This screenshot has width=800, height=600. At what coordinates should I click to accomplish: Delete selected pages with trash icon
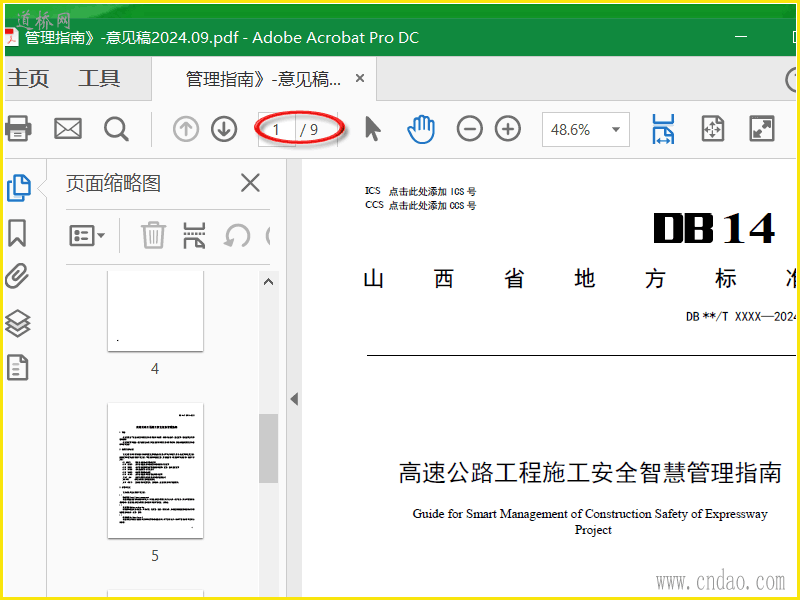point(153,236)
